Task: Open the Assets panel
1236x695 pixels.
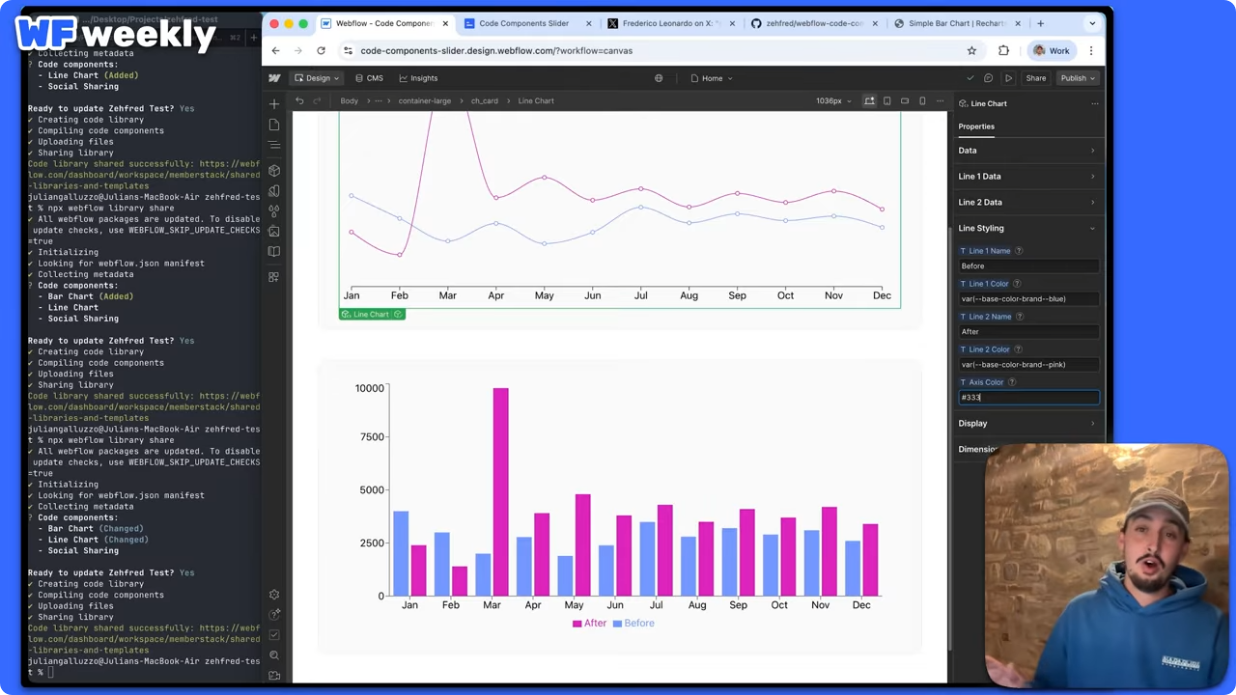Action: (x=274, y=231)
